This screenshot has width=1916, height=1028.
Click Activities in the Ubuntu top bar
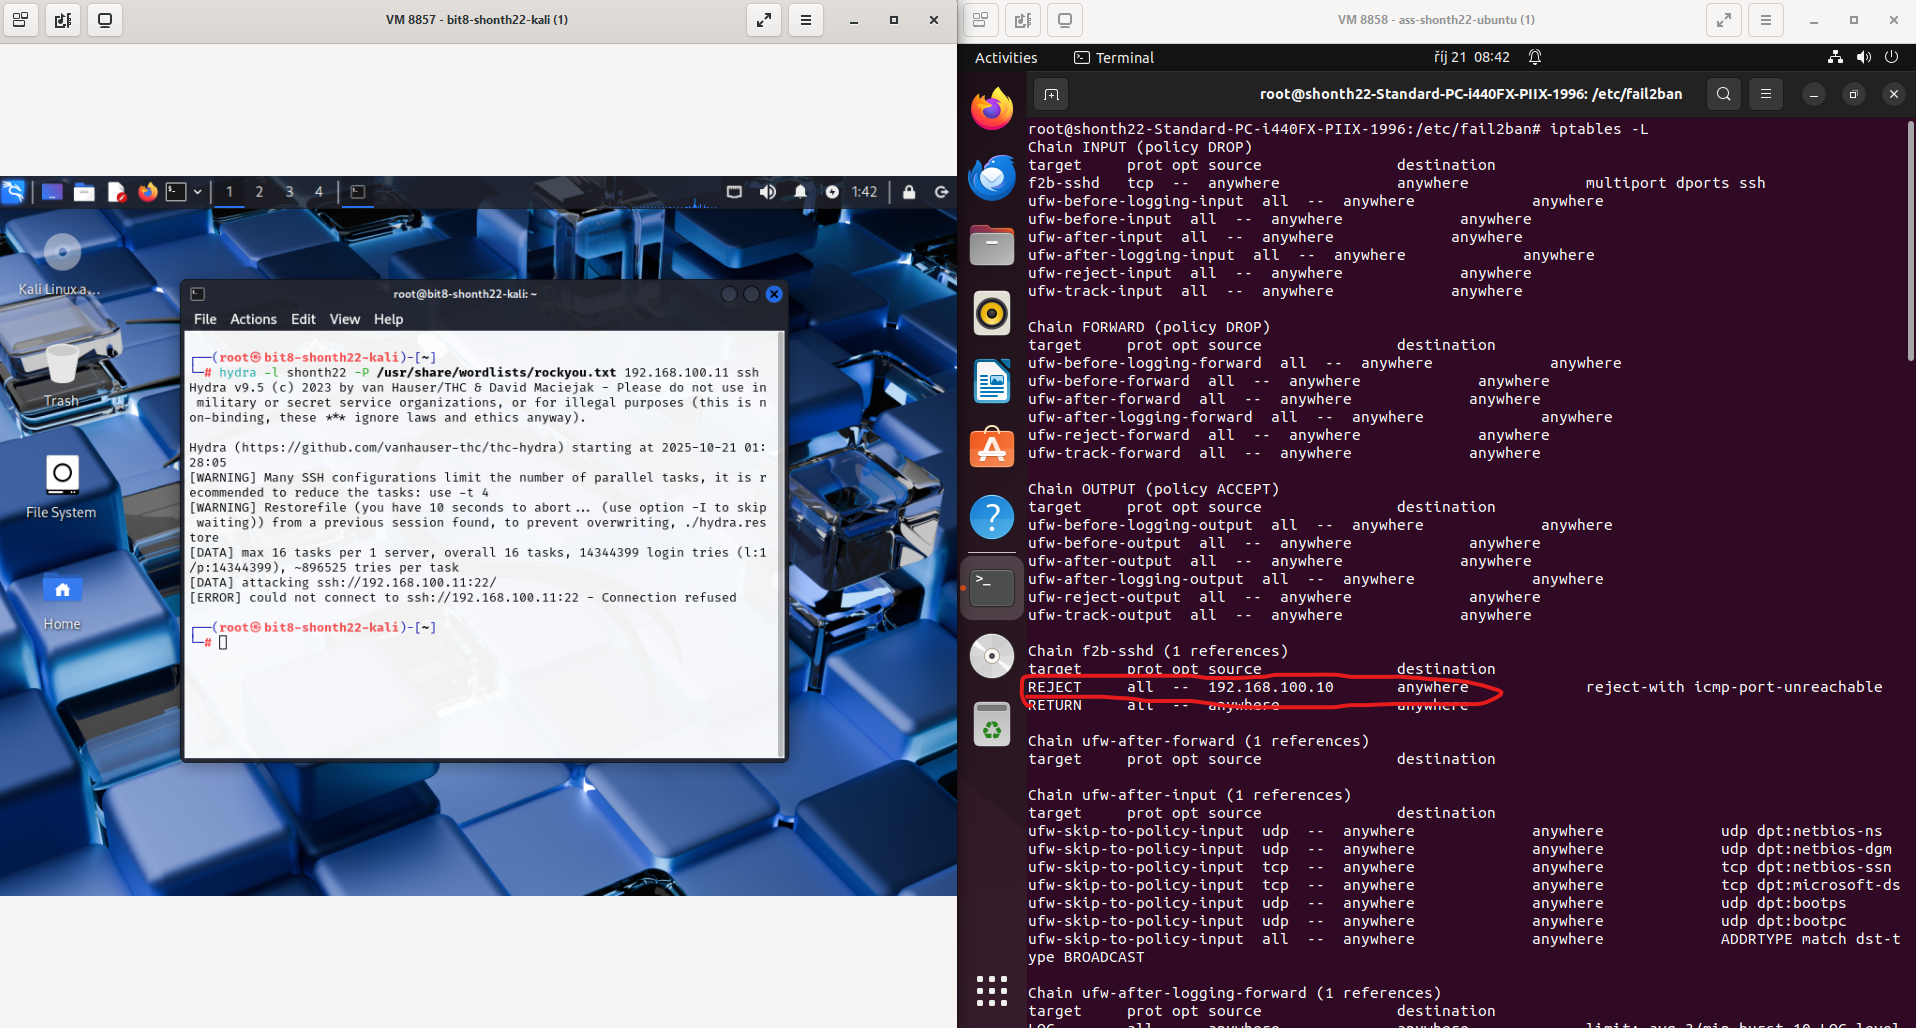click(x=1006, y=58)
